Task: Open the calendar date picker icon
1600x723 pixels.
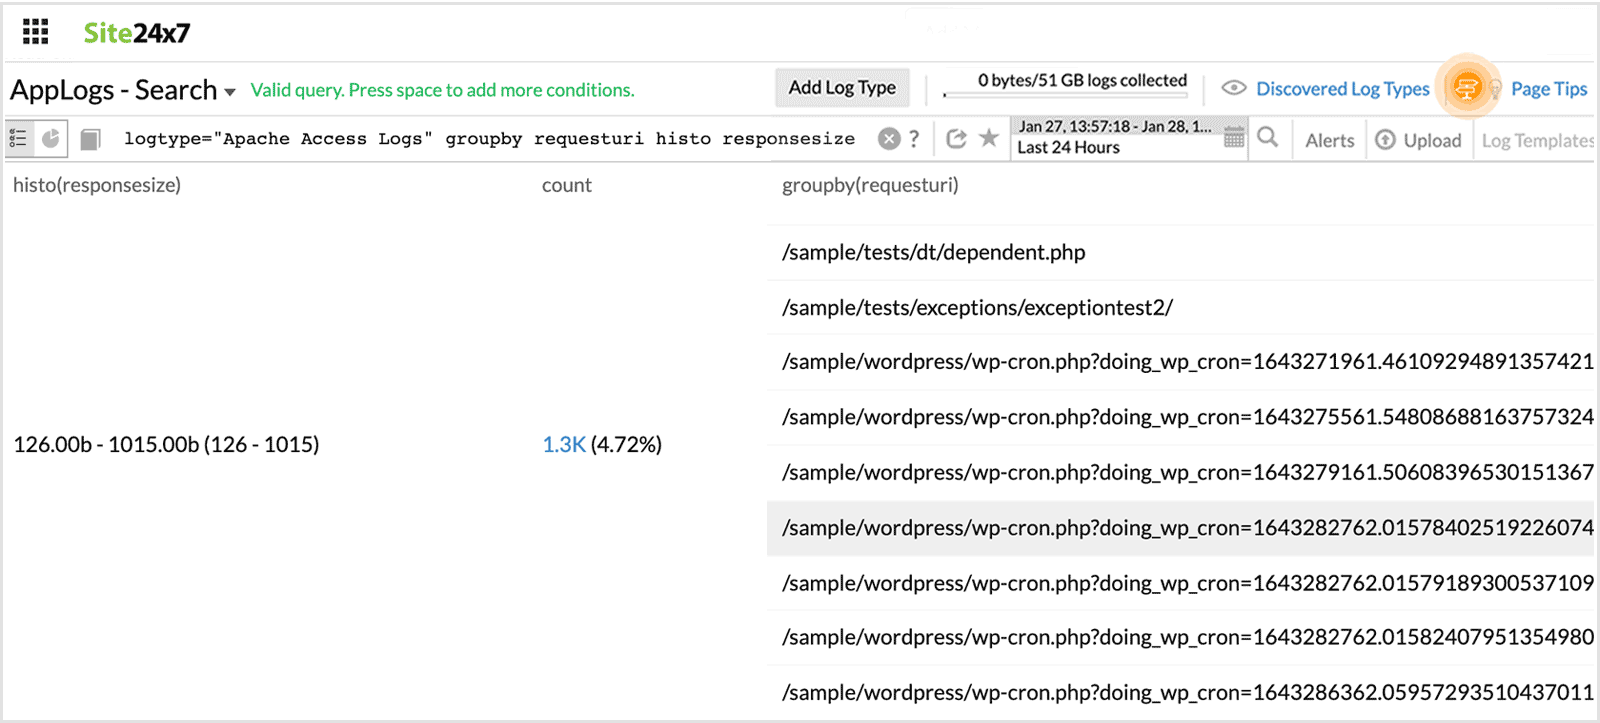Action: point(1234,138)
